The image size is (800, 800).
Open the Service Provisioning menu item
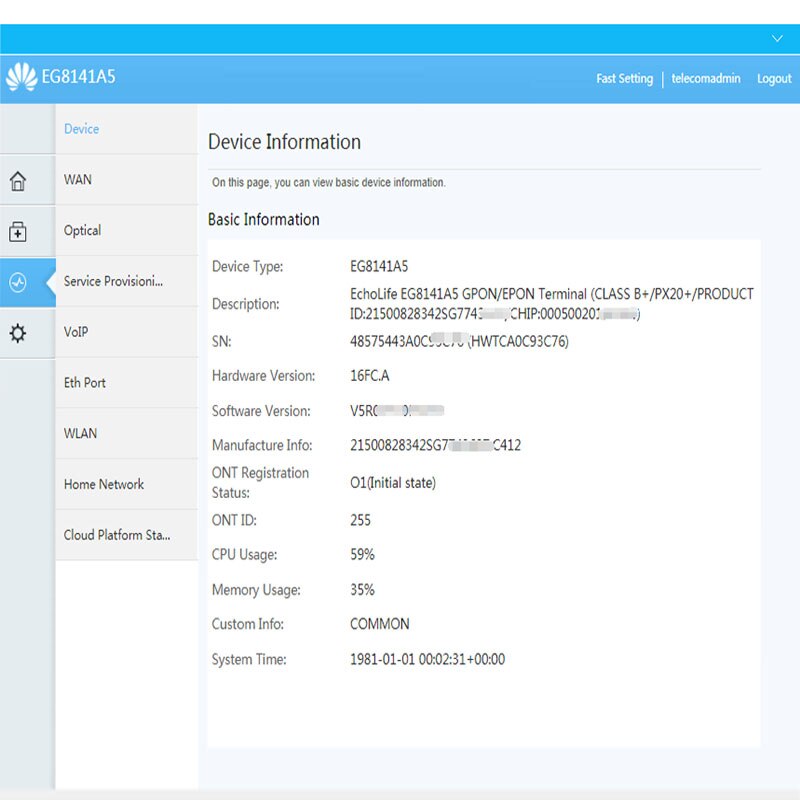click(x=127, y=281)
